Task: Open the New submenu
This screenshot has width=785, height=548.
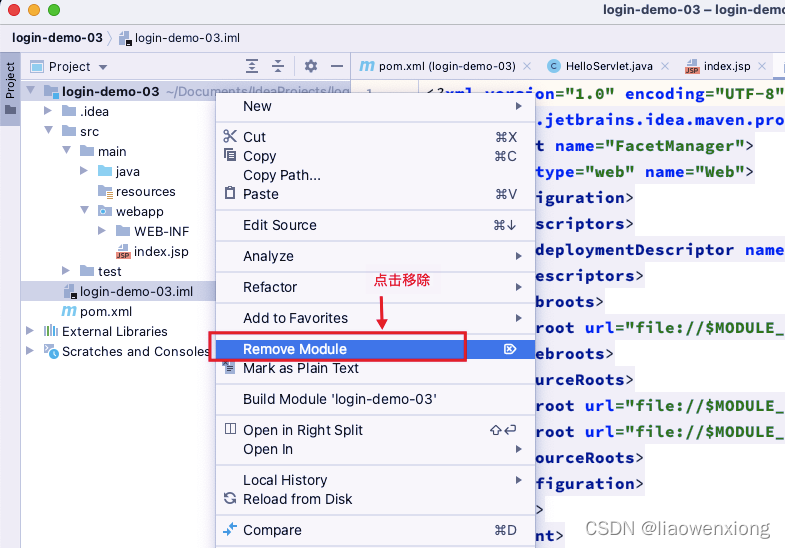Action: tap(375, 106)
